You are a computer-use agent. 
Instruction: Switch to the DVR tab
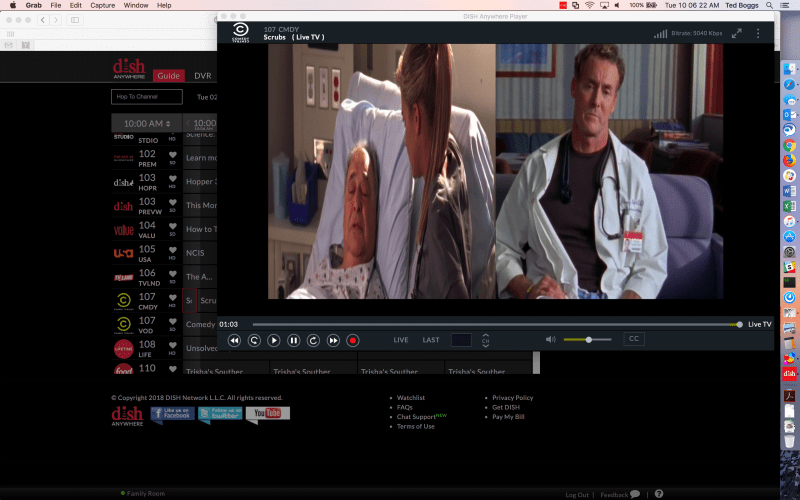pyautogui.click(x=203, y=76)
